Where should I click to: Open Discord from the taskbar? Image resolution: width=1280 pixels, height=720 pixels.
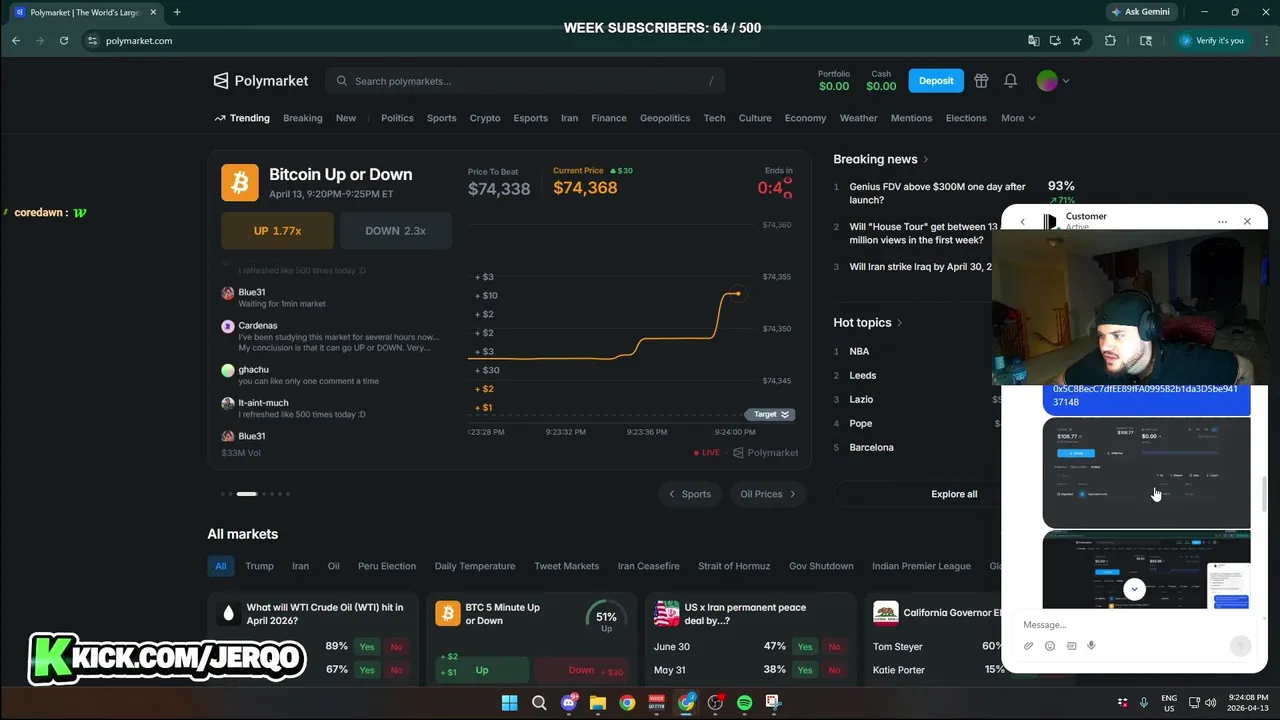pos(569,703)
